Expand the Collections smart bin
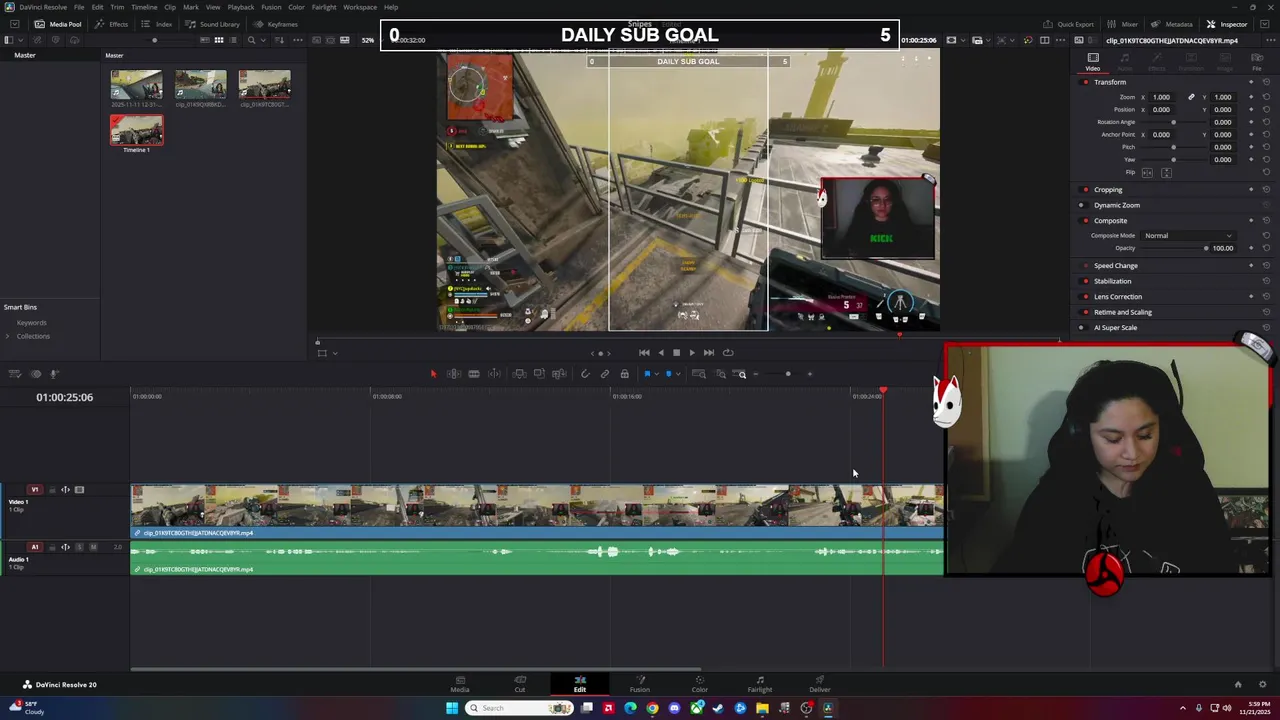Image resolution: width=1280 pixels, height=720 pixels. coord(8,336)
